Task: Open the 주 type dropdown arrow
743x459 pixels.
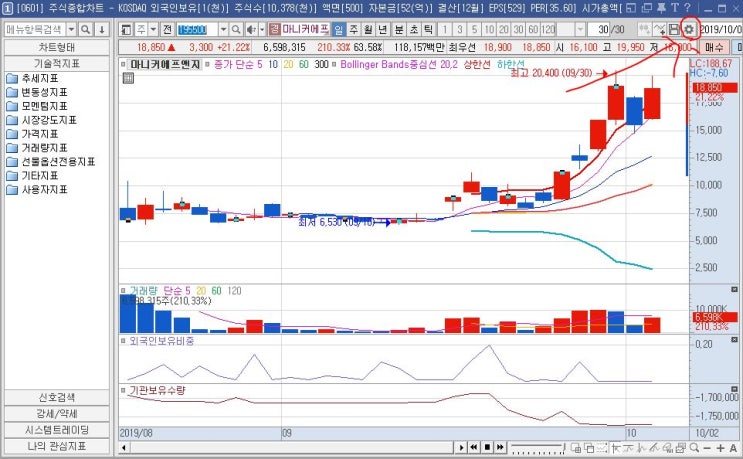Action: [153, 30]
